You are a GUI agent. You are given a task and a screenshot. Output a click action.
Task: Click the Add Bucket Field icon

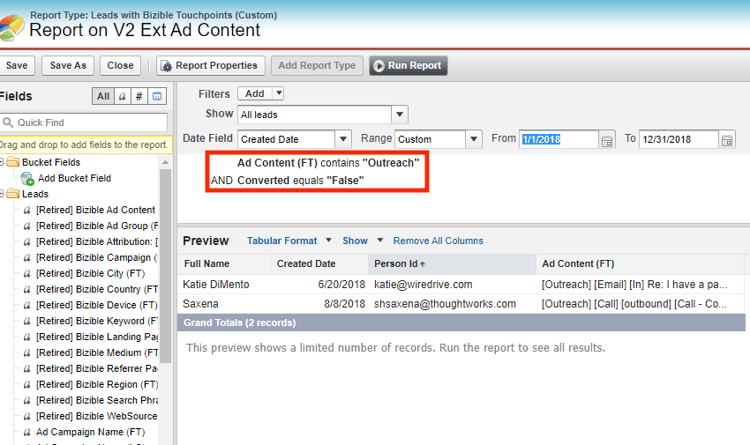pyautogui.click(x=27, y=178)
